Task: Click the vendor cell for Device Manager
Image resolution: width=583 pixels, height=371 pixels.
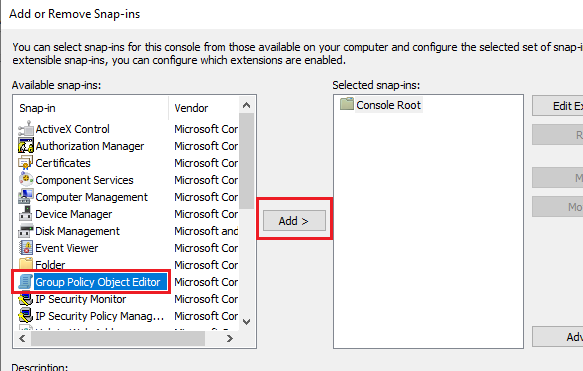Action: point(206,214)
